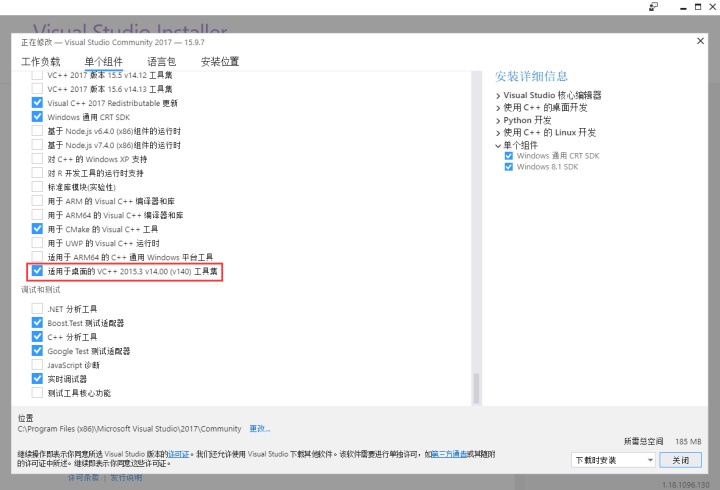720x490 pixels.
Task: Close the modify dialog with X
Action: click(700, 41)
